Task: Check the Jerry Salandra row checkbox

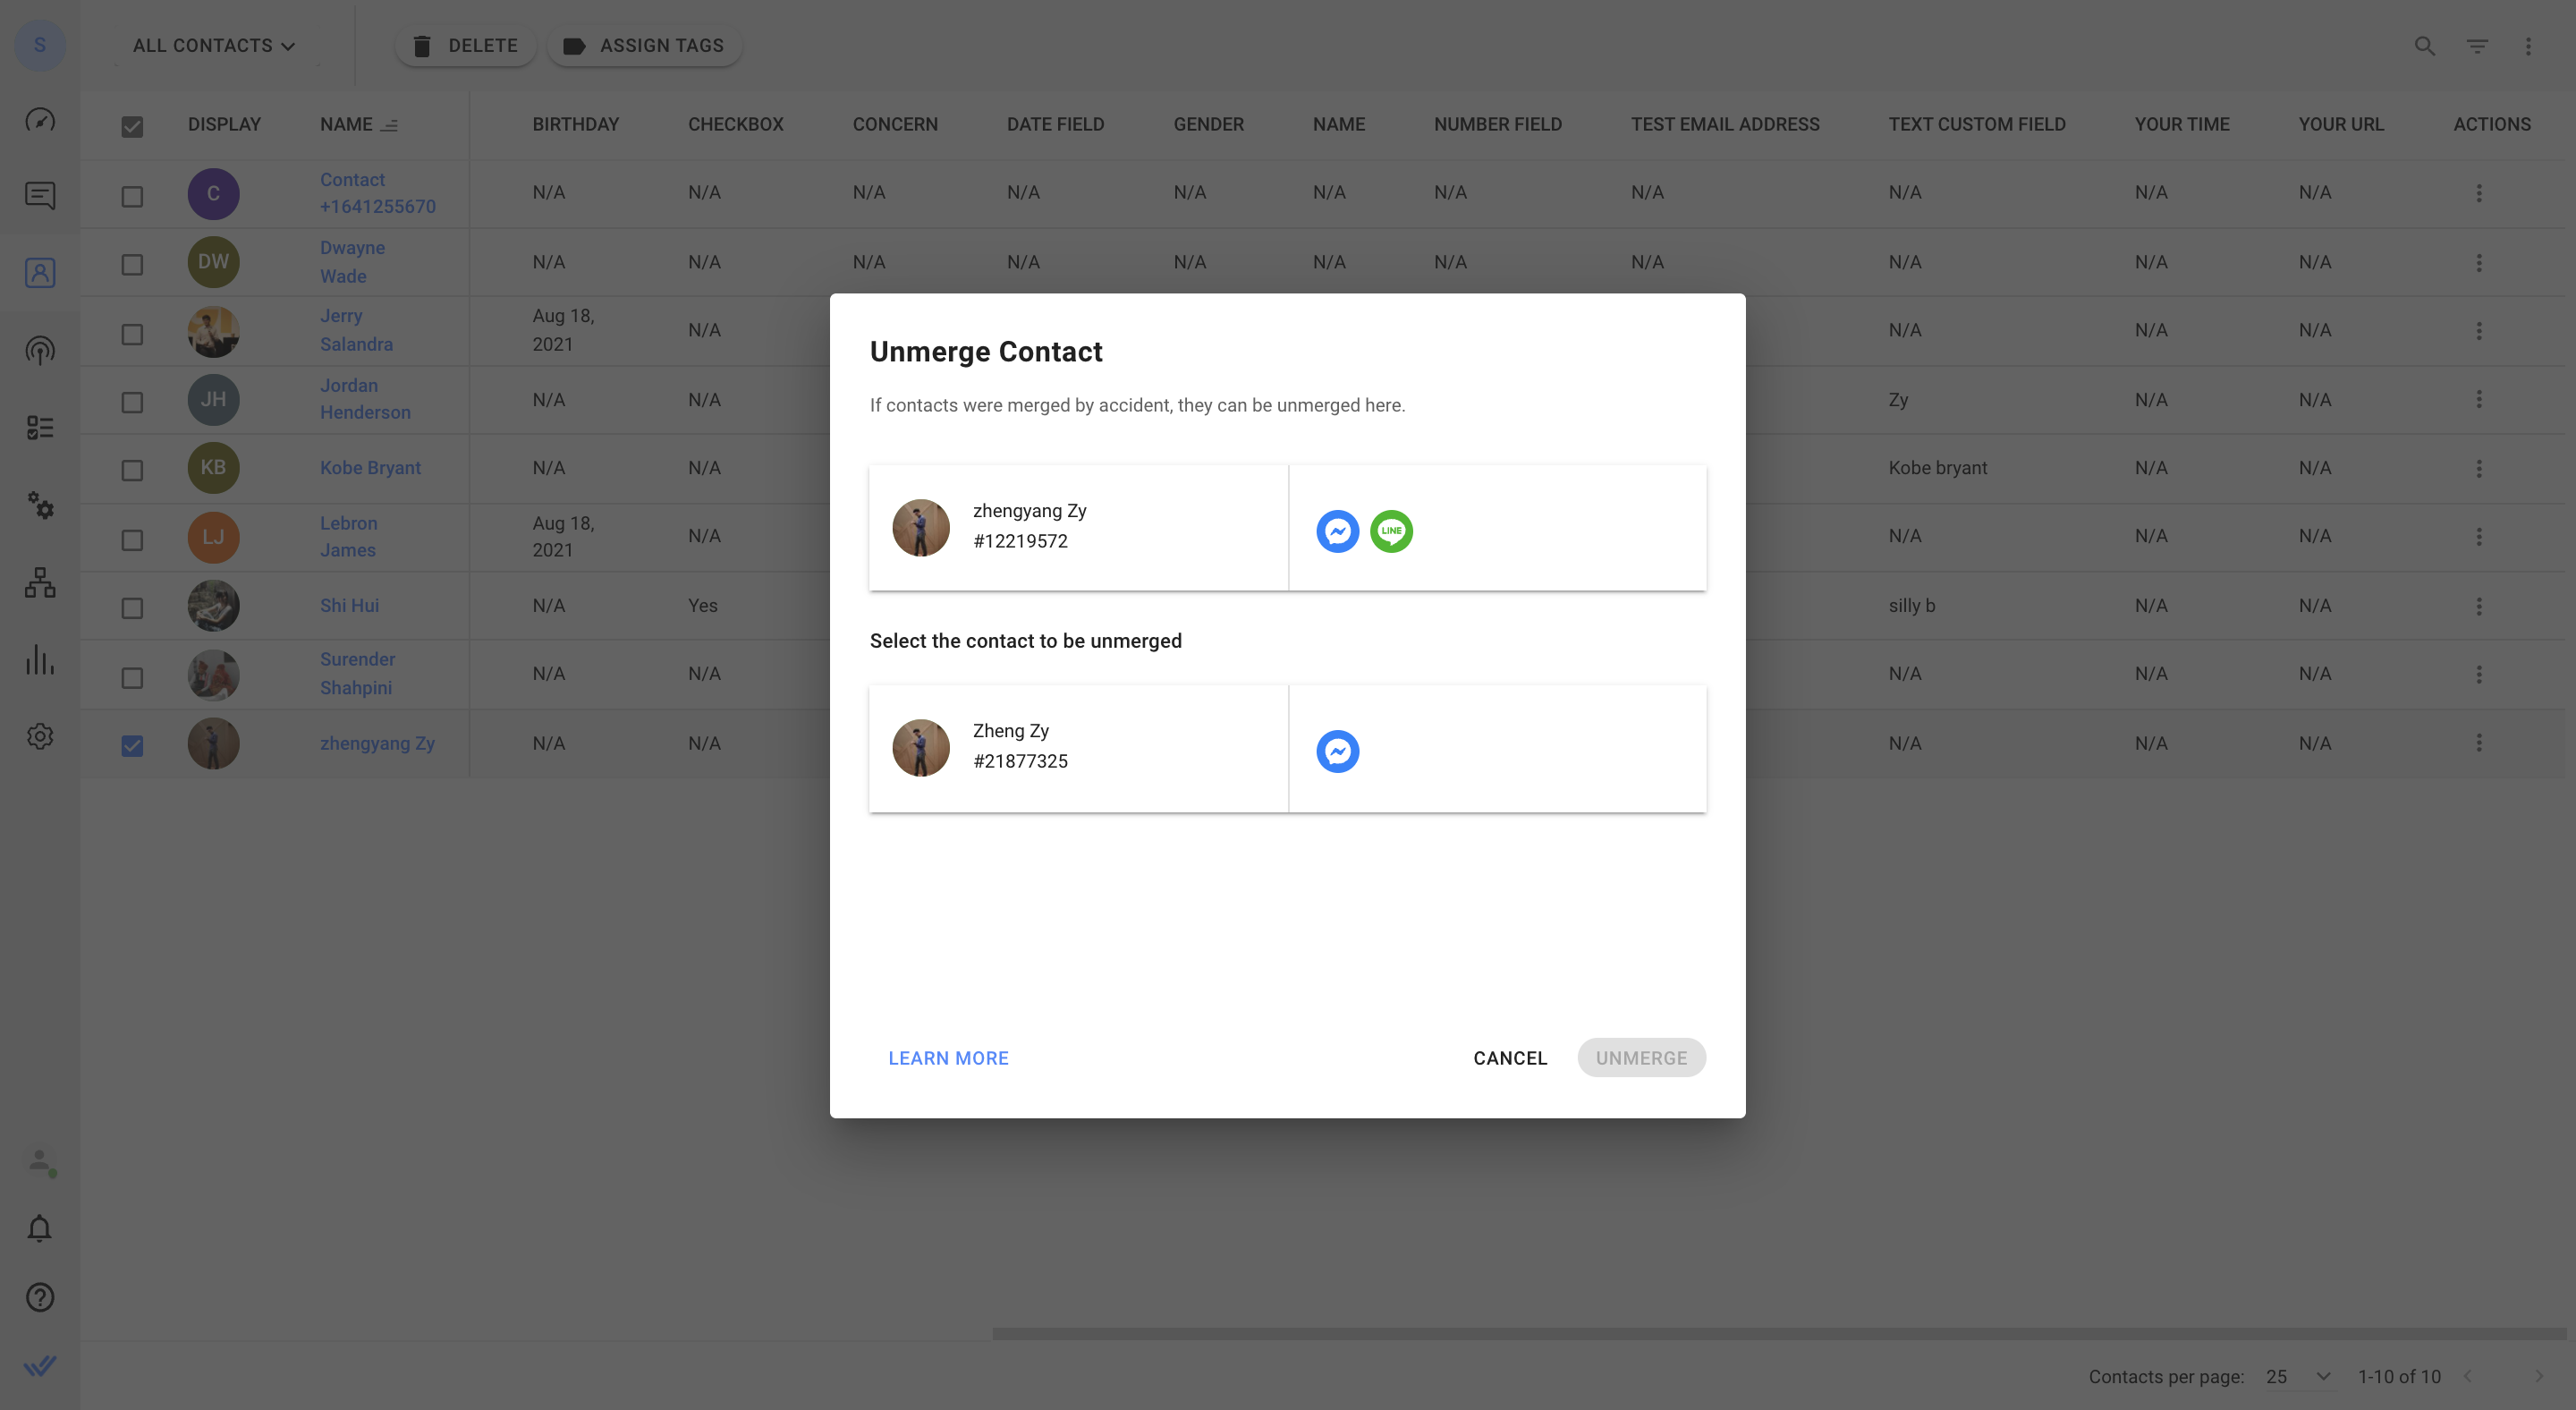Action: point(132,334)
